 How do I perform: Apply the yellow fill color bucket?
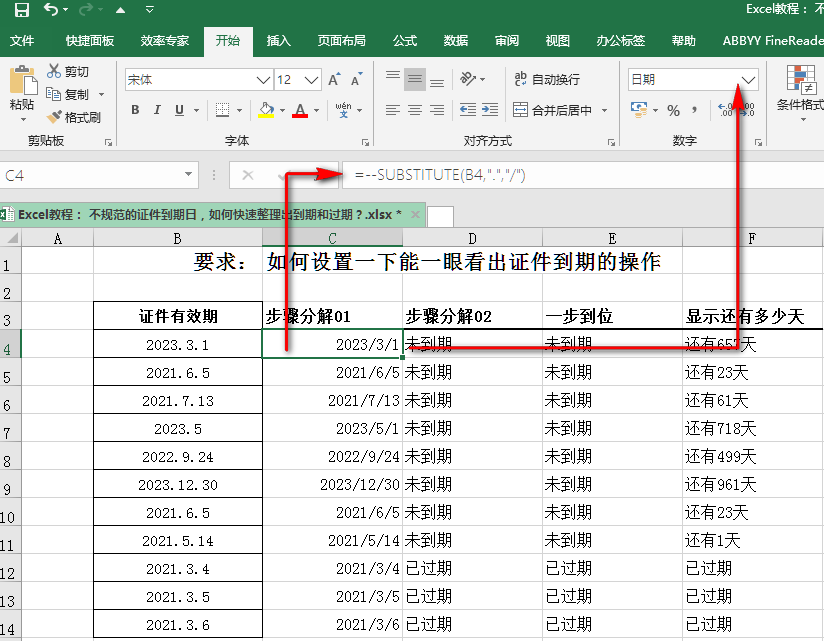[x=265, y=111]
